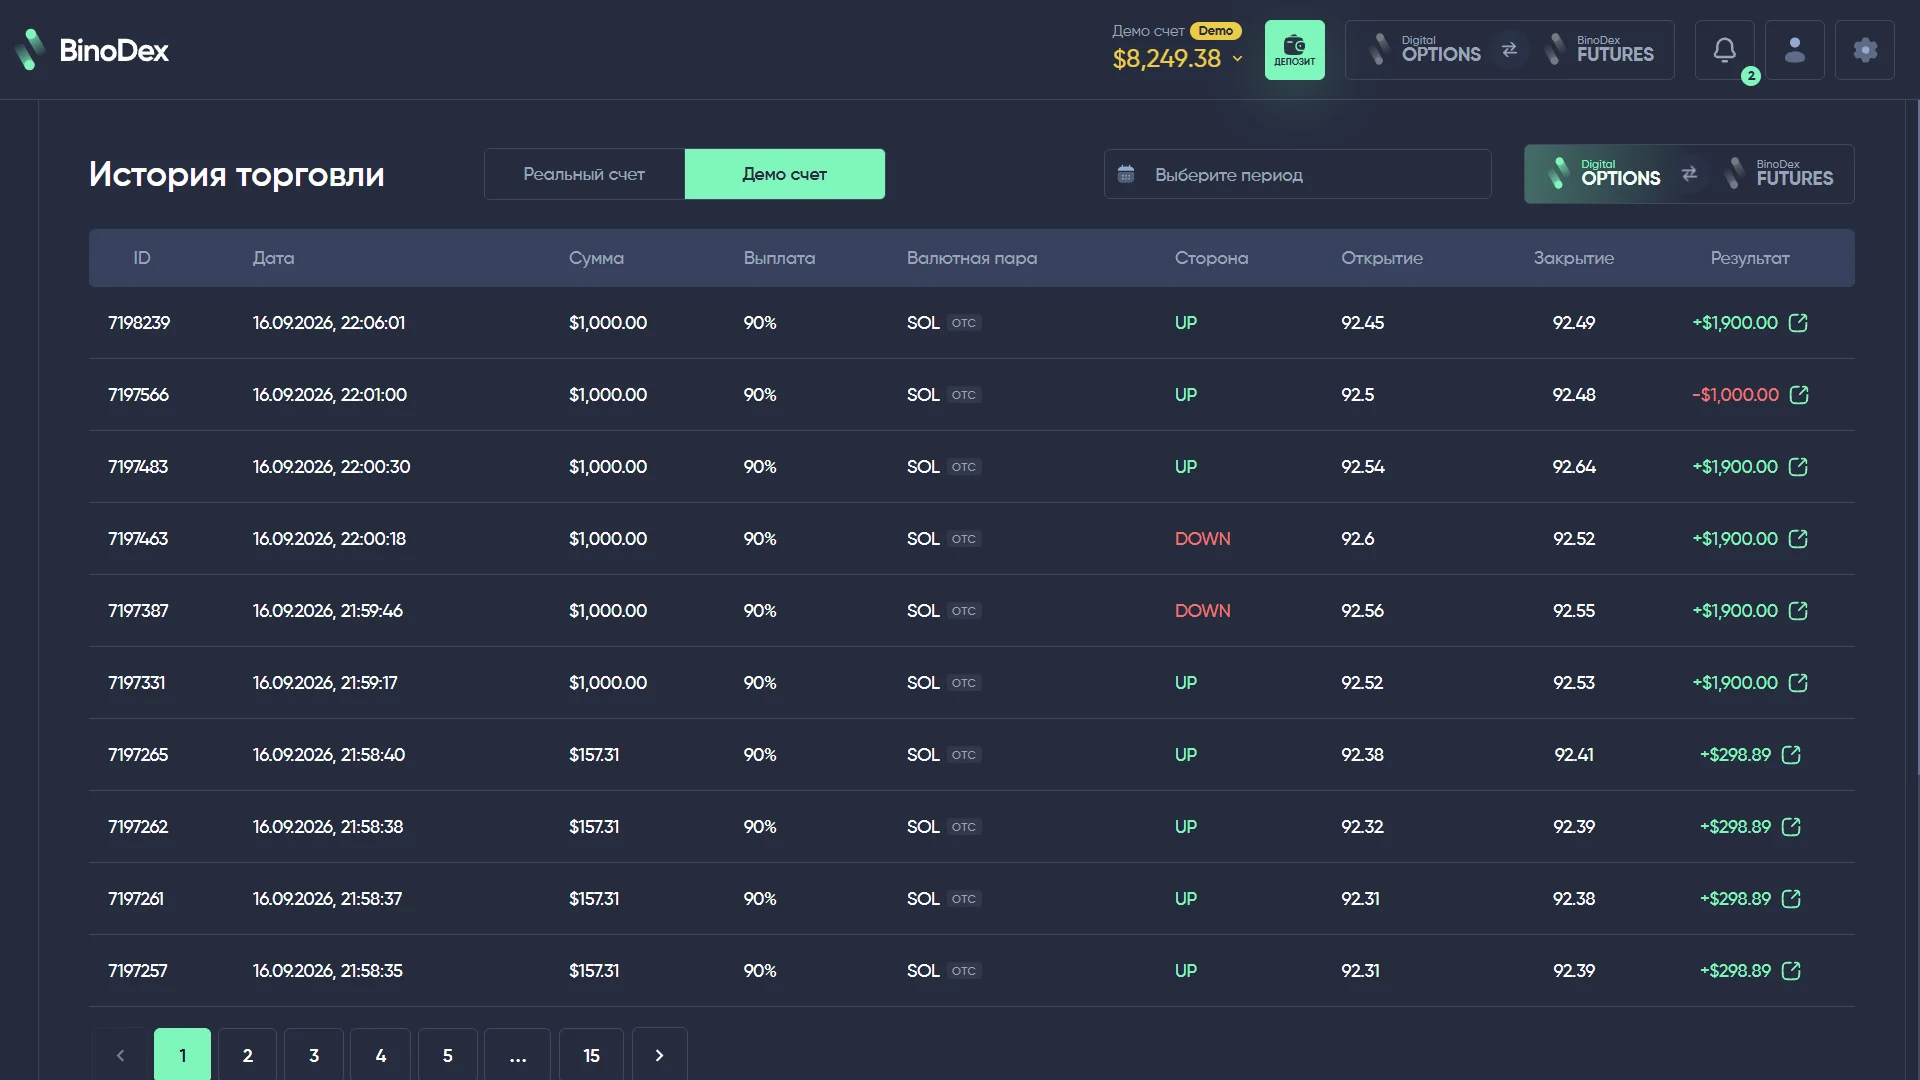Click DOWN in row 7197463
Image resolution: width=1920 pixels, height=1080 pixels.
click(x=1202, y=539)
